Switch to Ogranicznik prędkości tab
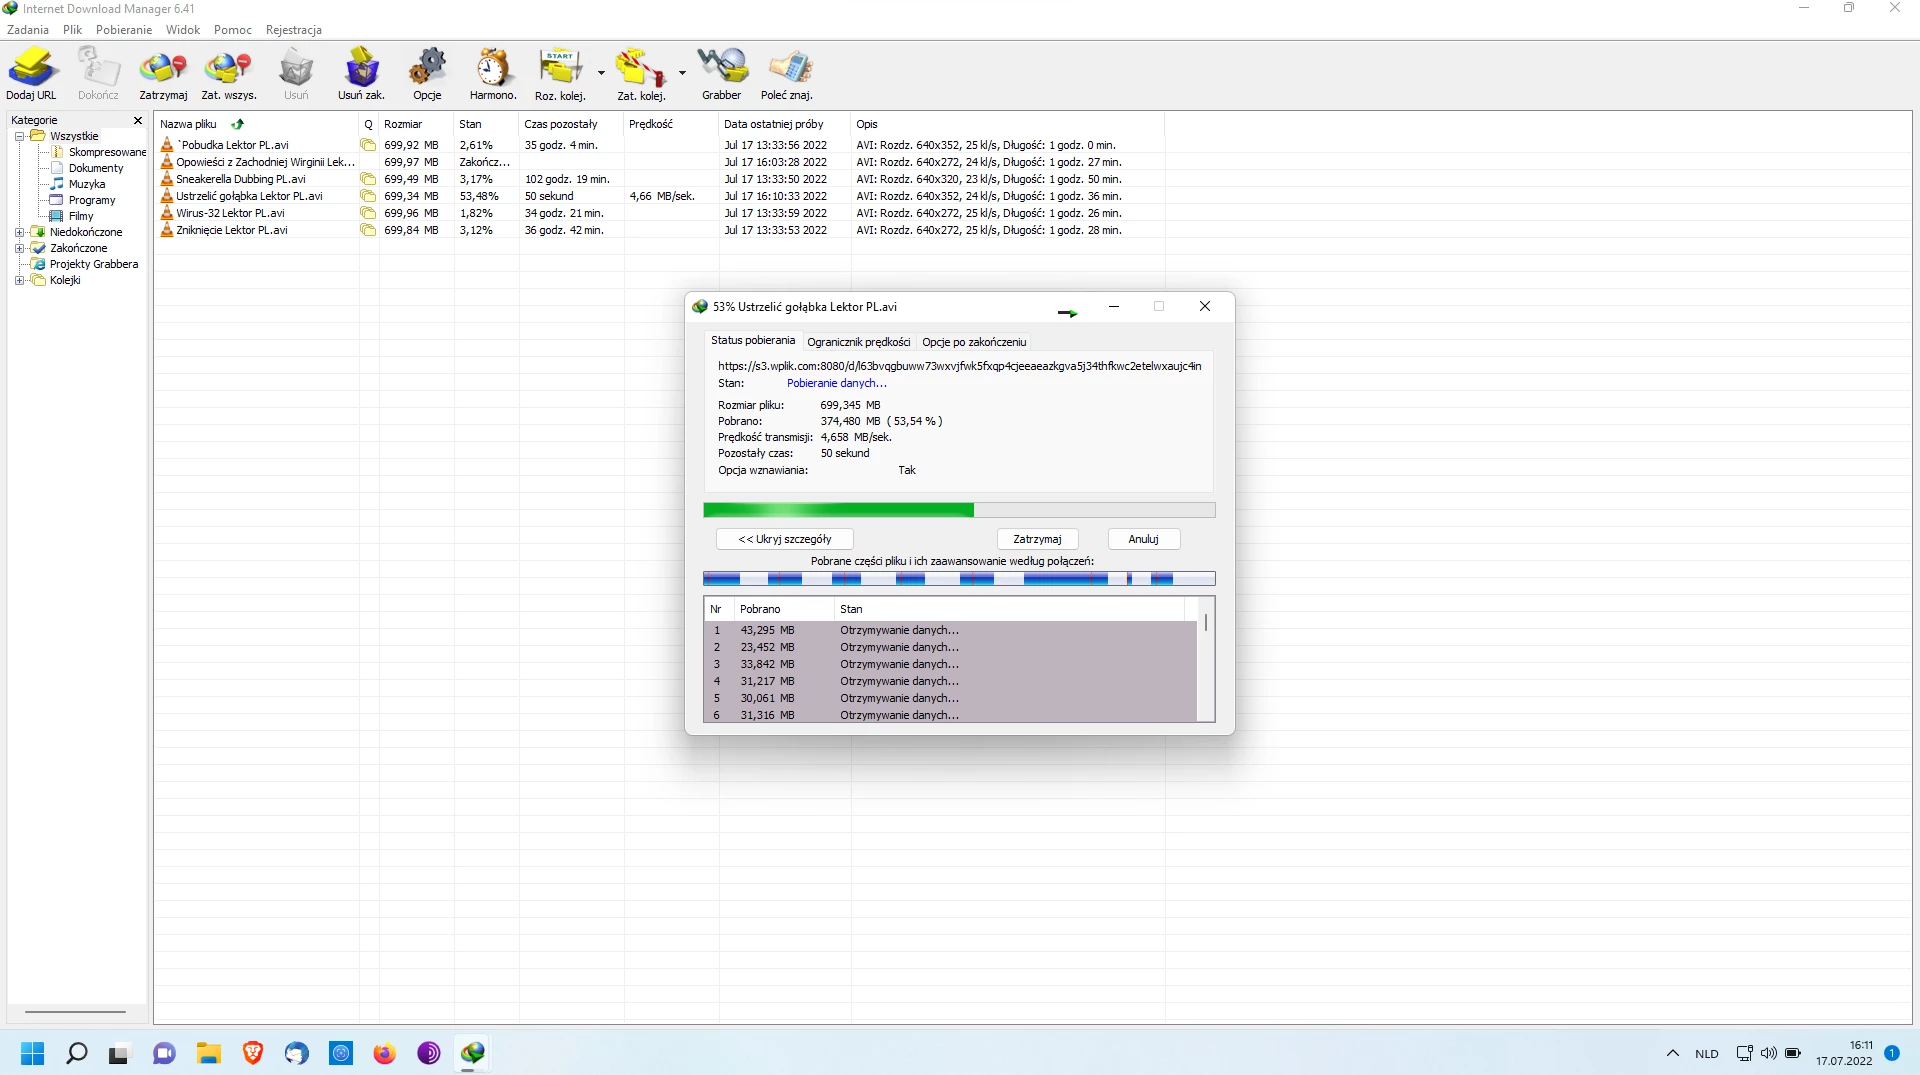 click(x=859, y=342)
